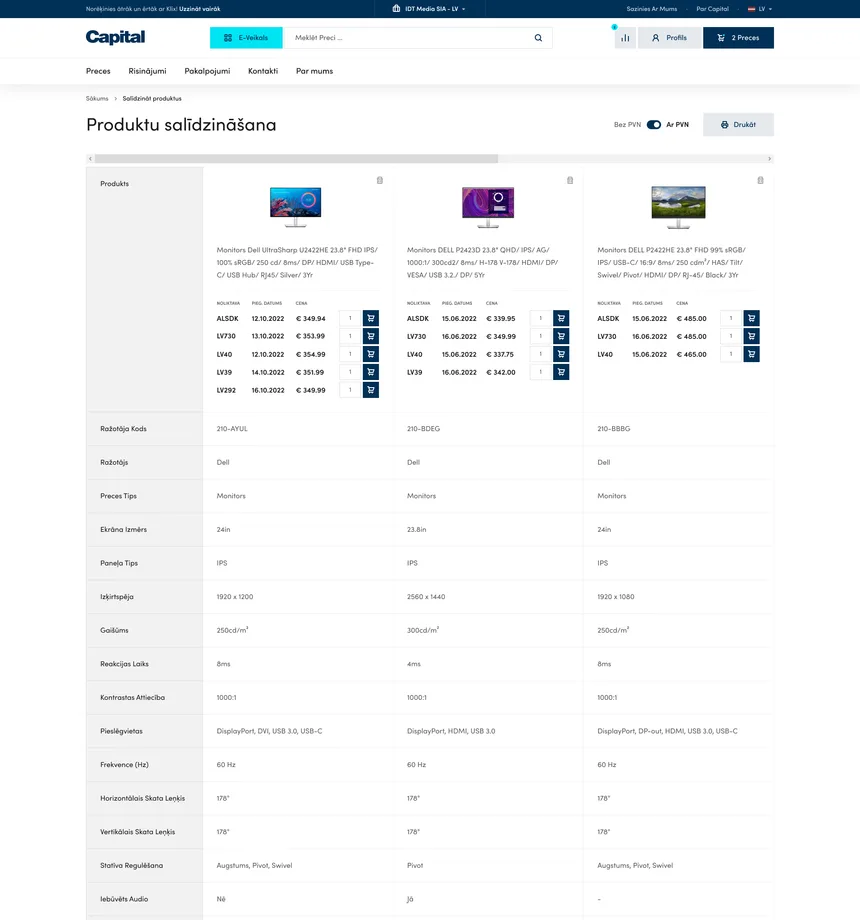Viewport: 860px width, 920px height.
Task: Click the 1920 x 1200 resolution value
Action: (x=235, y=597)
